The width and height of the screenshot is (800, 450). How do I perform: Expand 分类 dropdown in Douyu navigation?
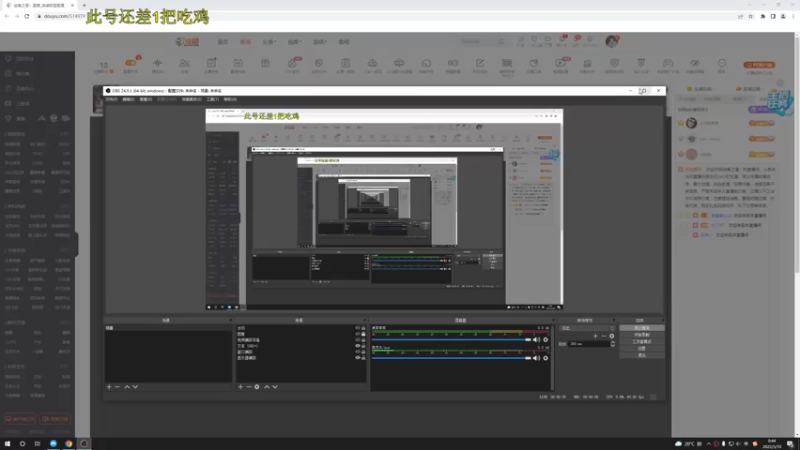point(269,42)
